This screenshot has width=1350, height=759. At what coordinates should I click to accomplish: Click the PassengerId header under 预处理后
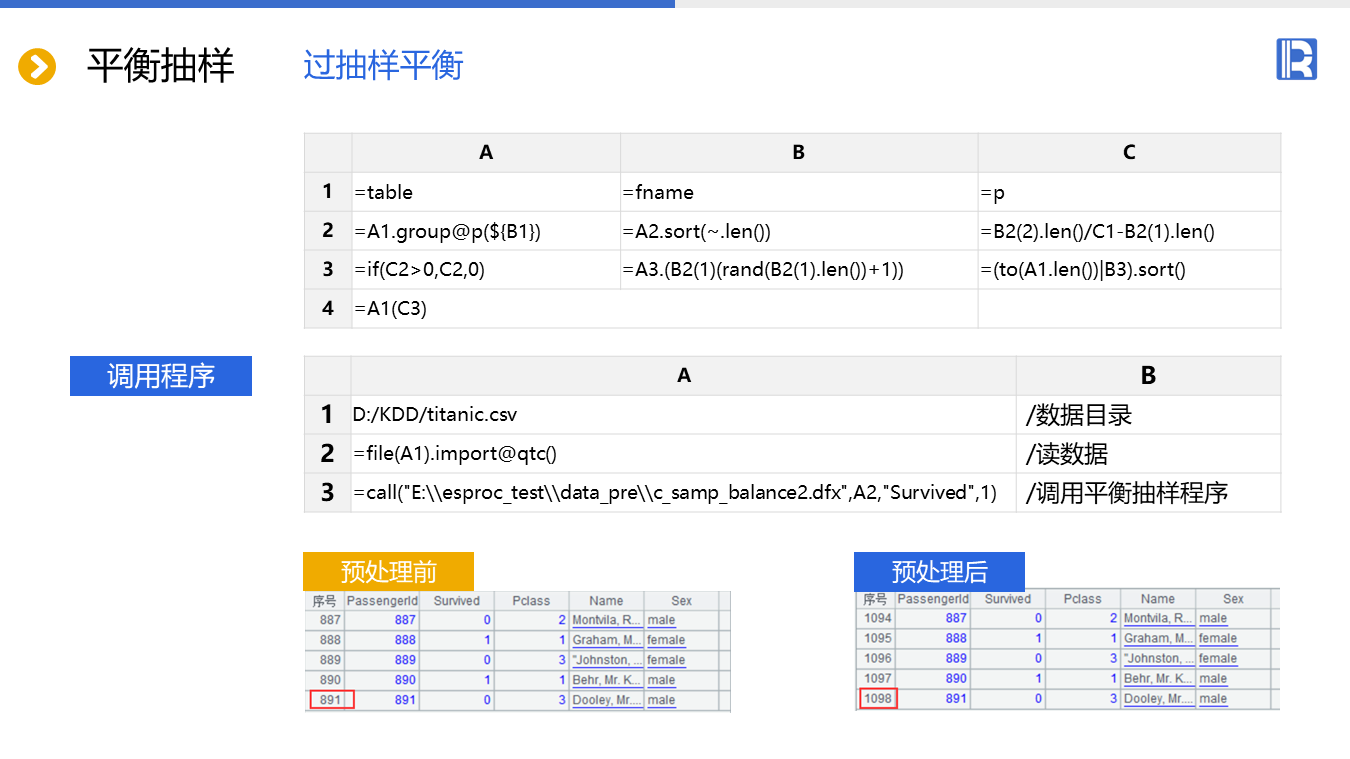pos(933,599)
